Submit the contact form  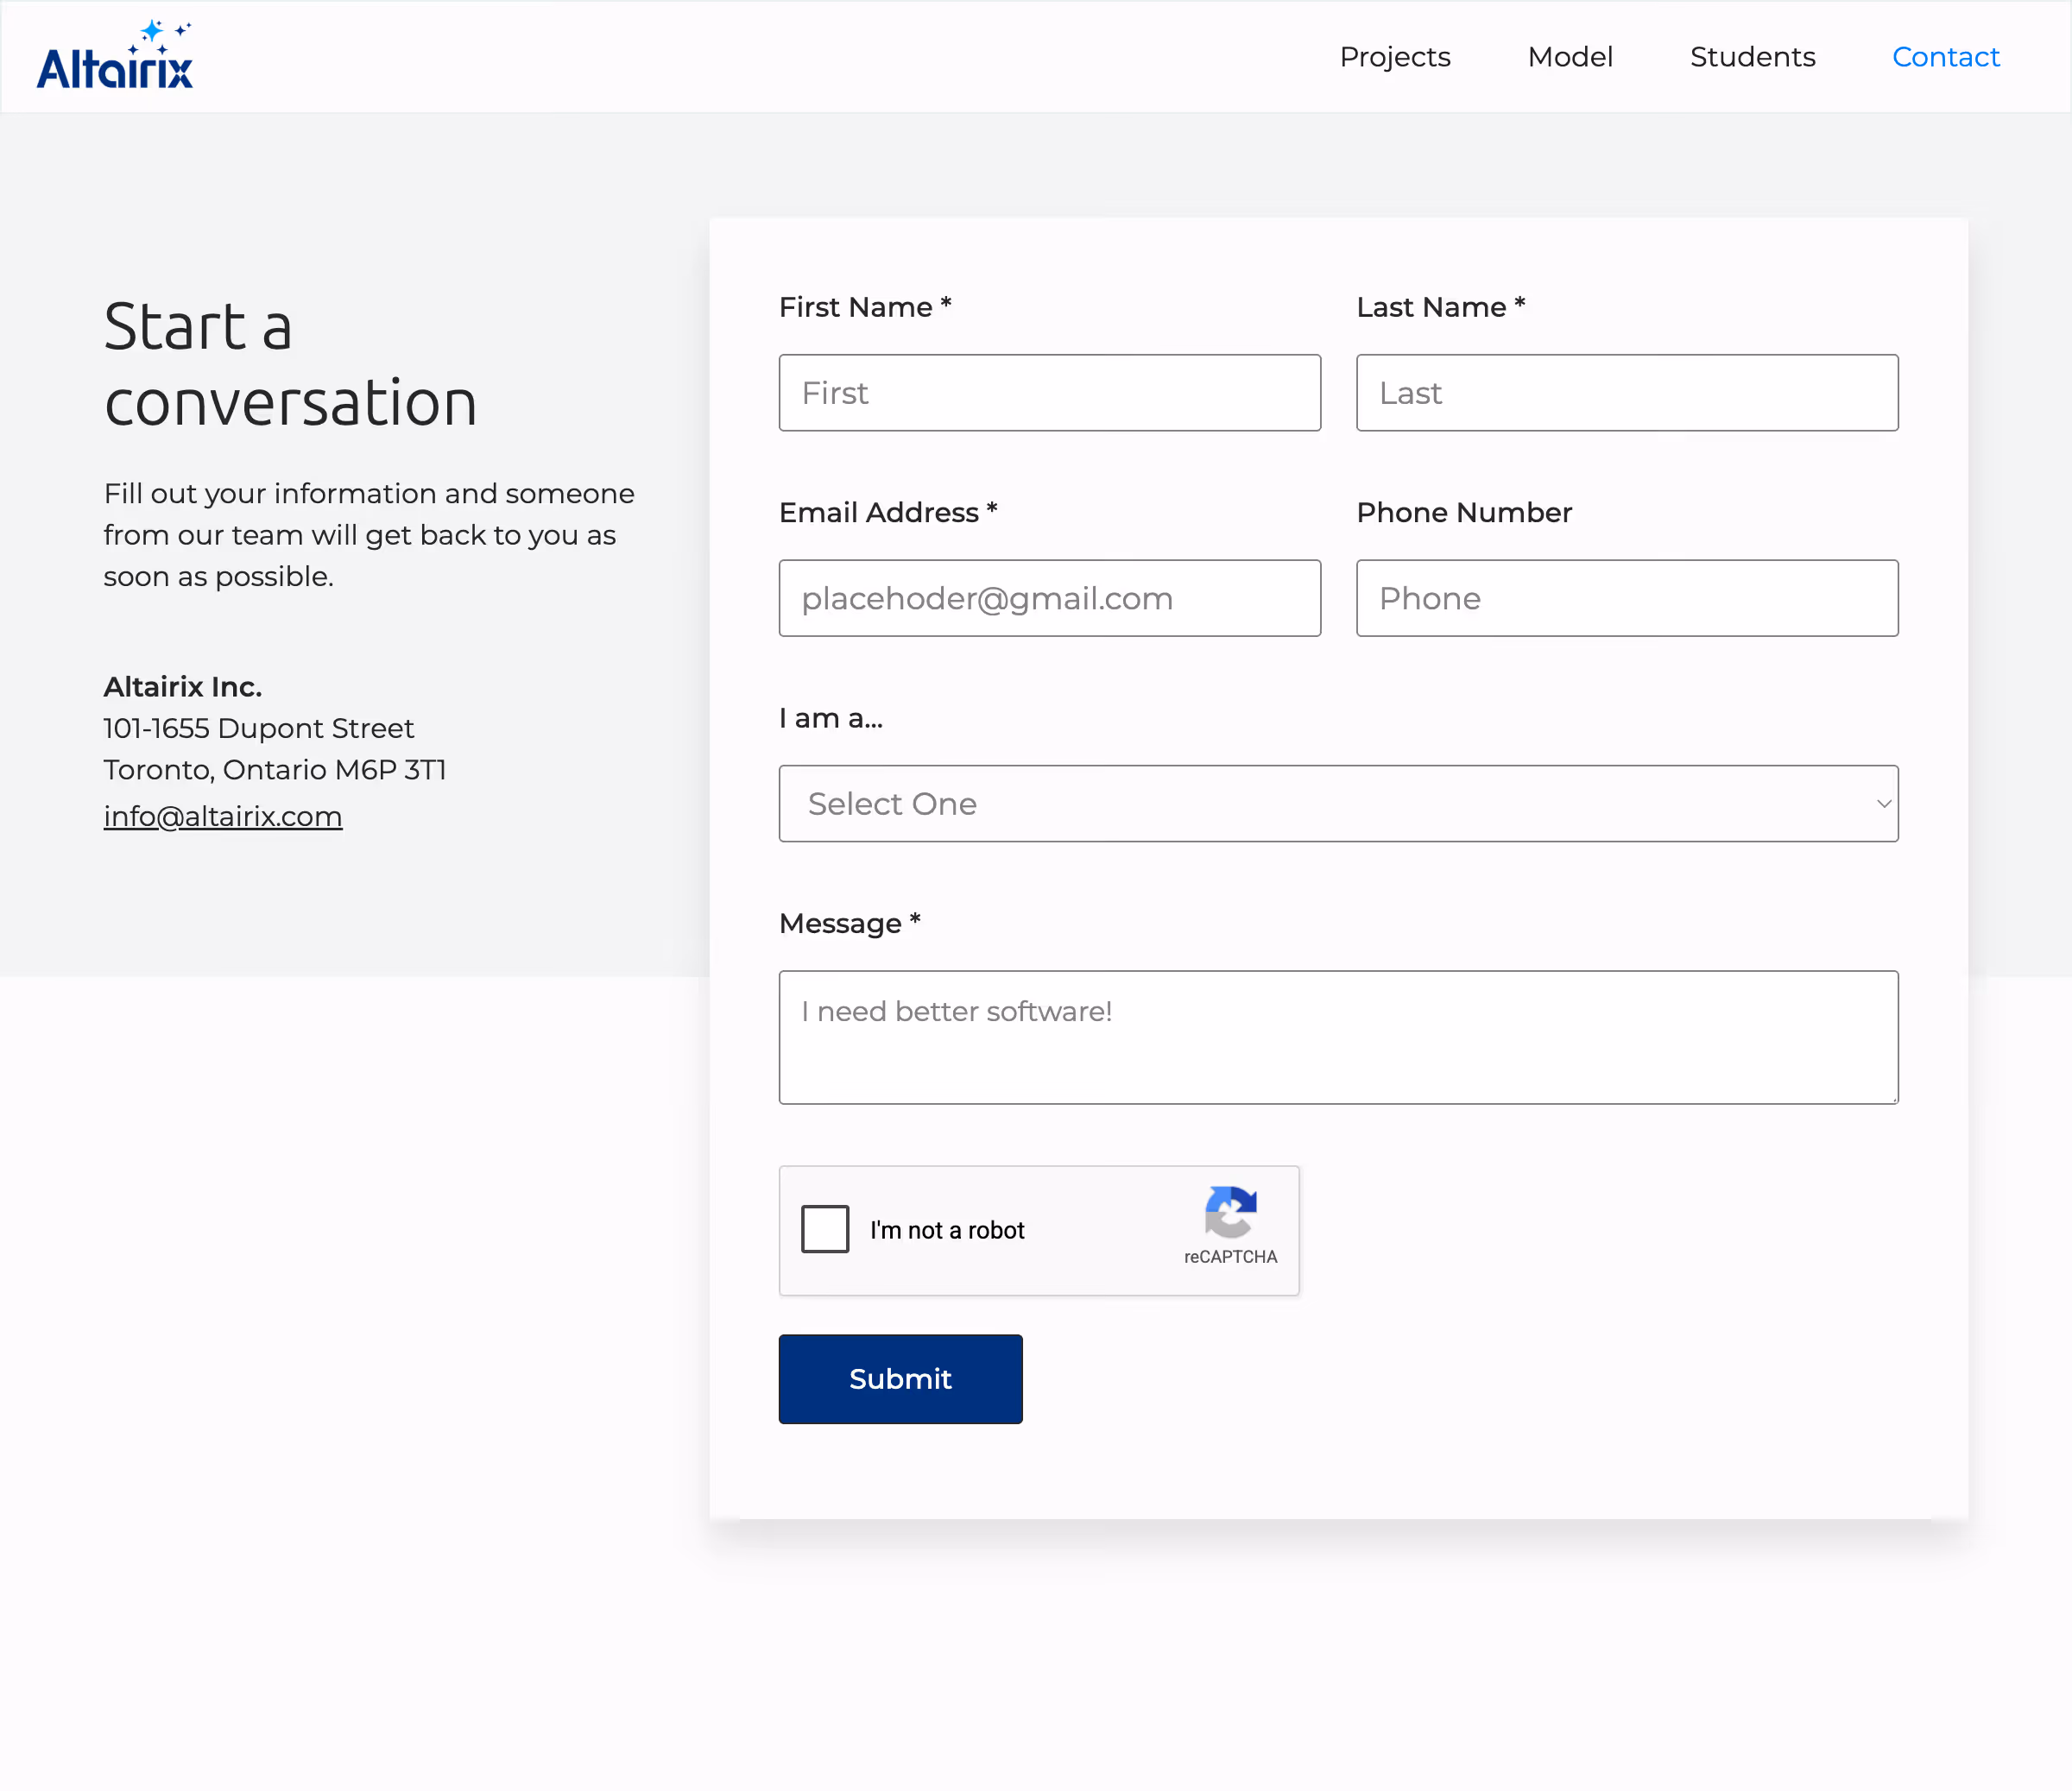tap(900, 1379)
